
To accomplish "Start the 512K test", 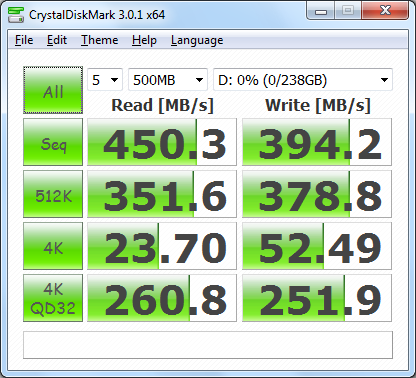I will [x=53, y=194].
